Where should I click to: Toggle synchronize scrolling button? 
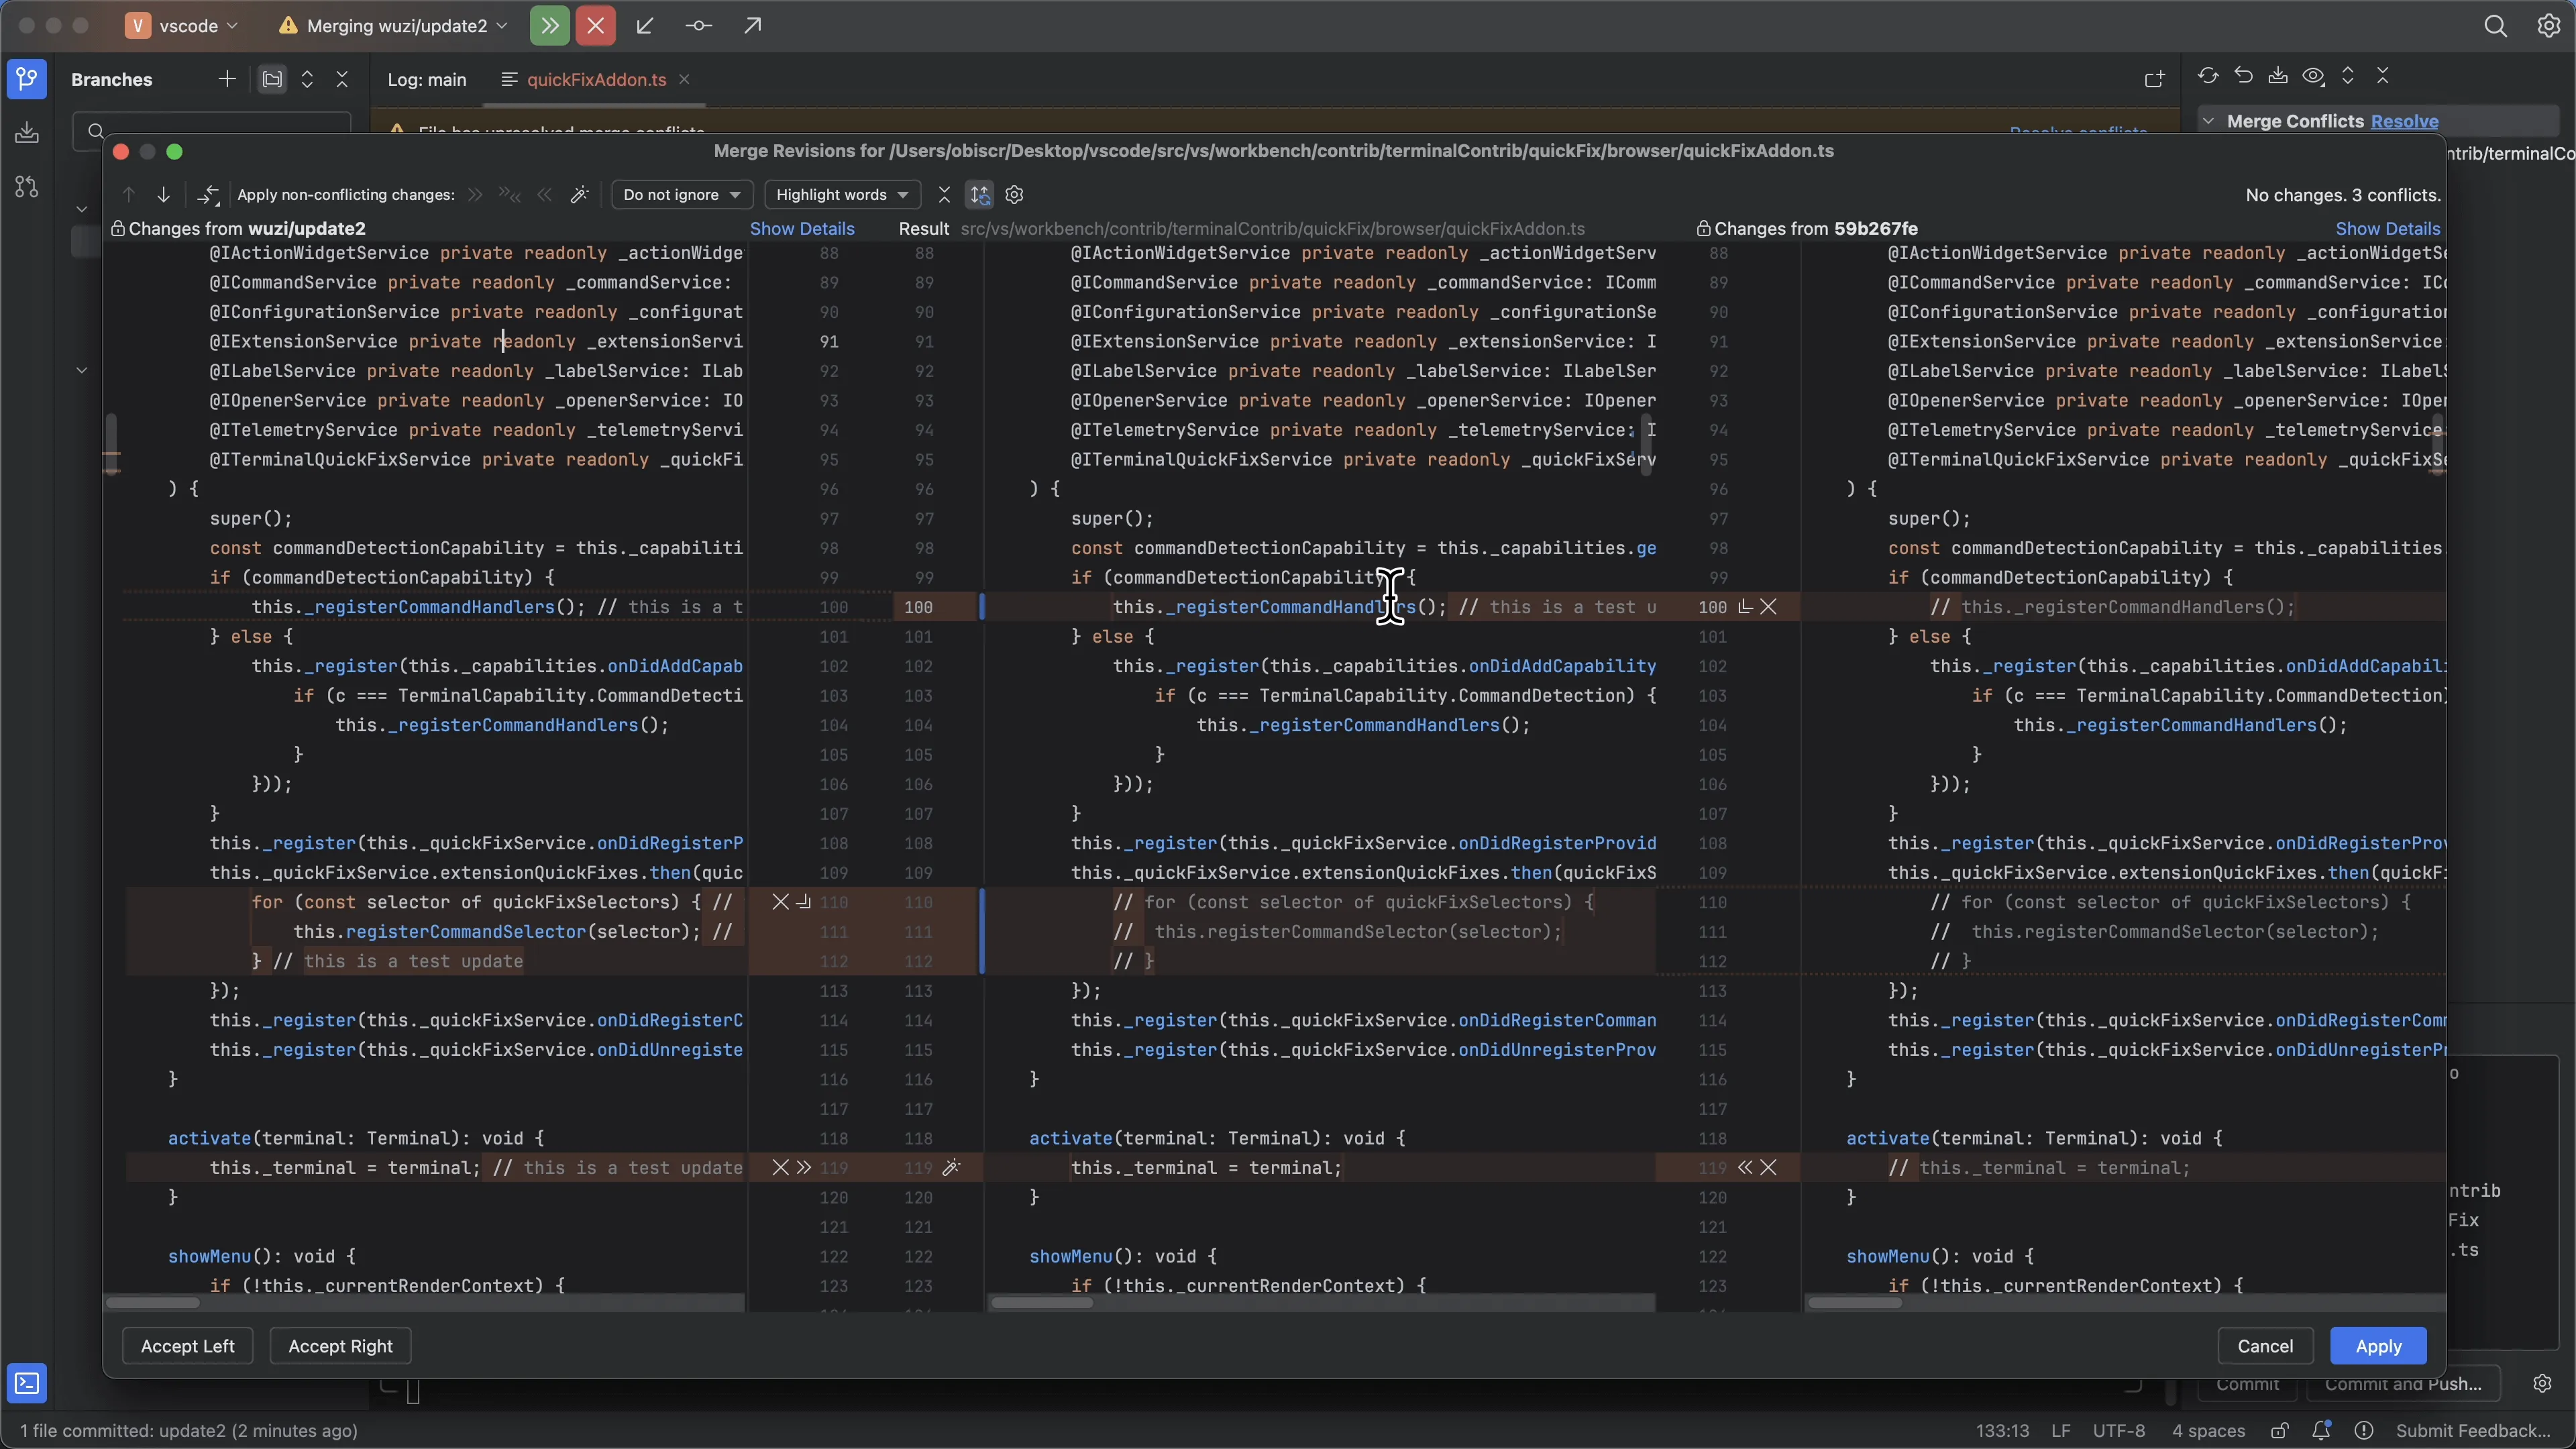[980, 195]
